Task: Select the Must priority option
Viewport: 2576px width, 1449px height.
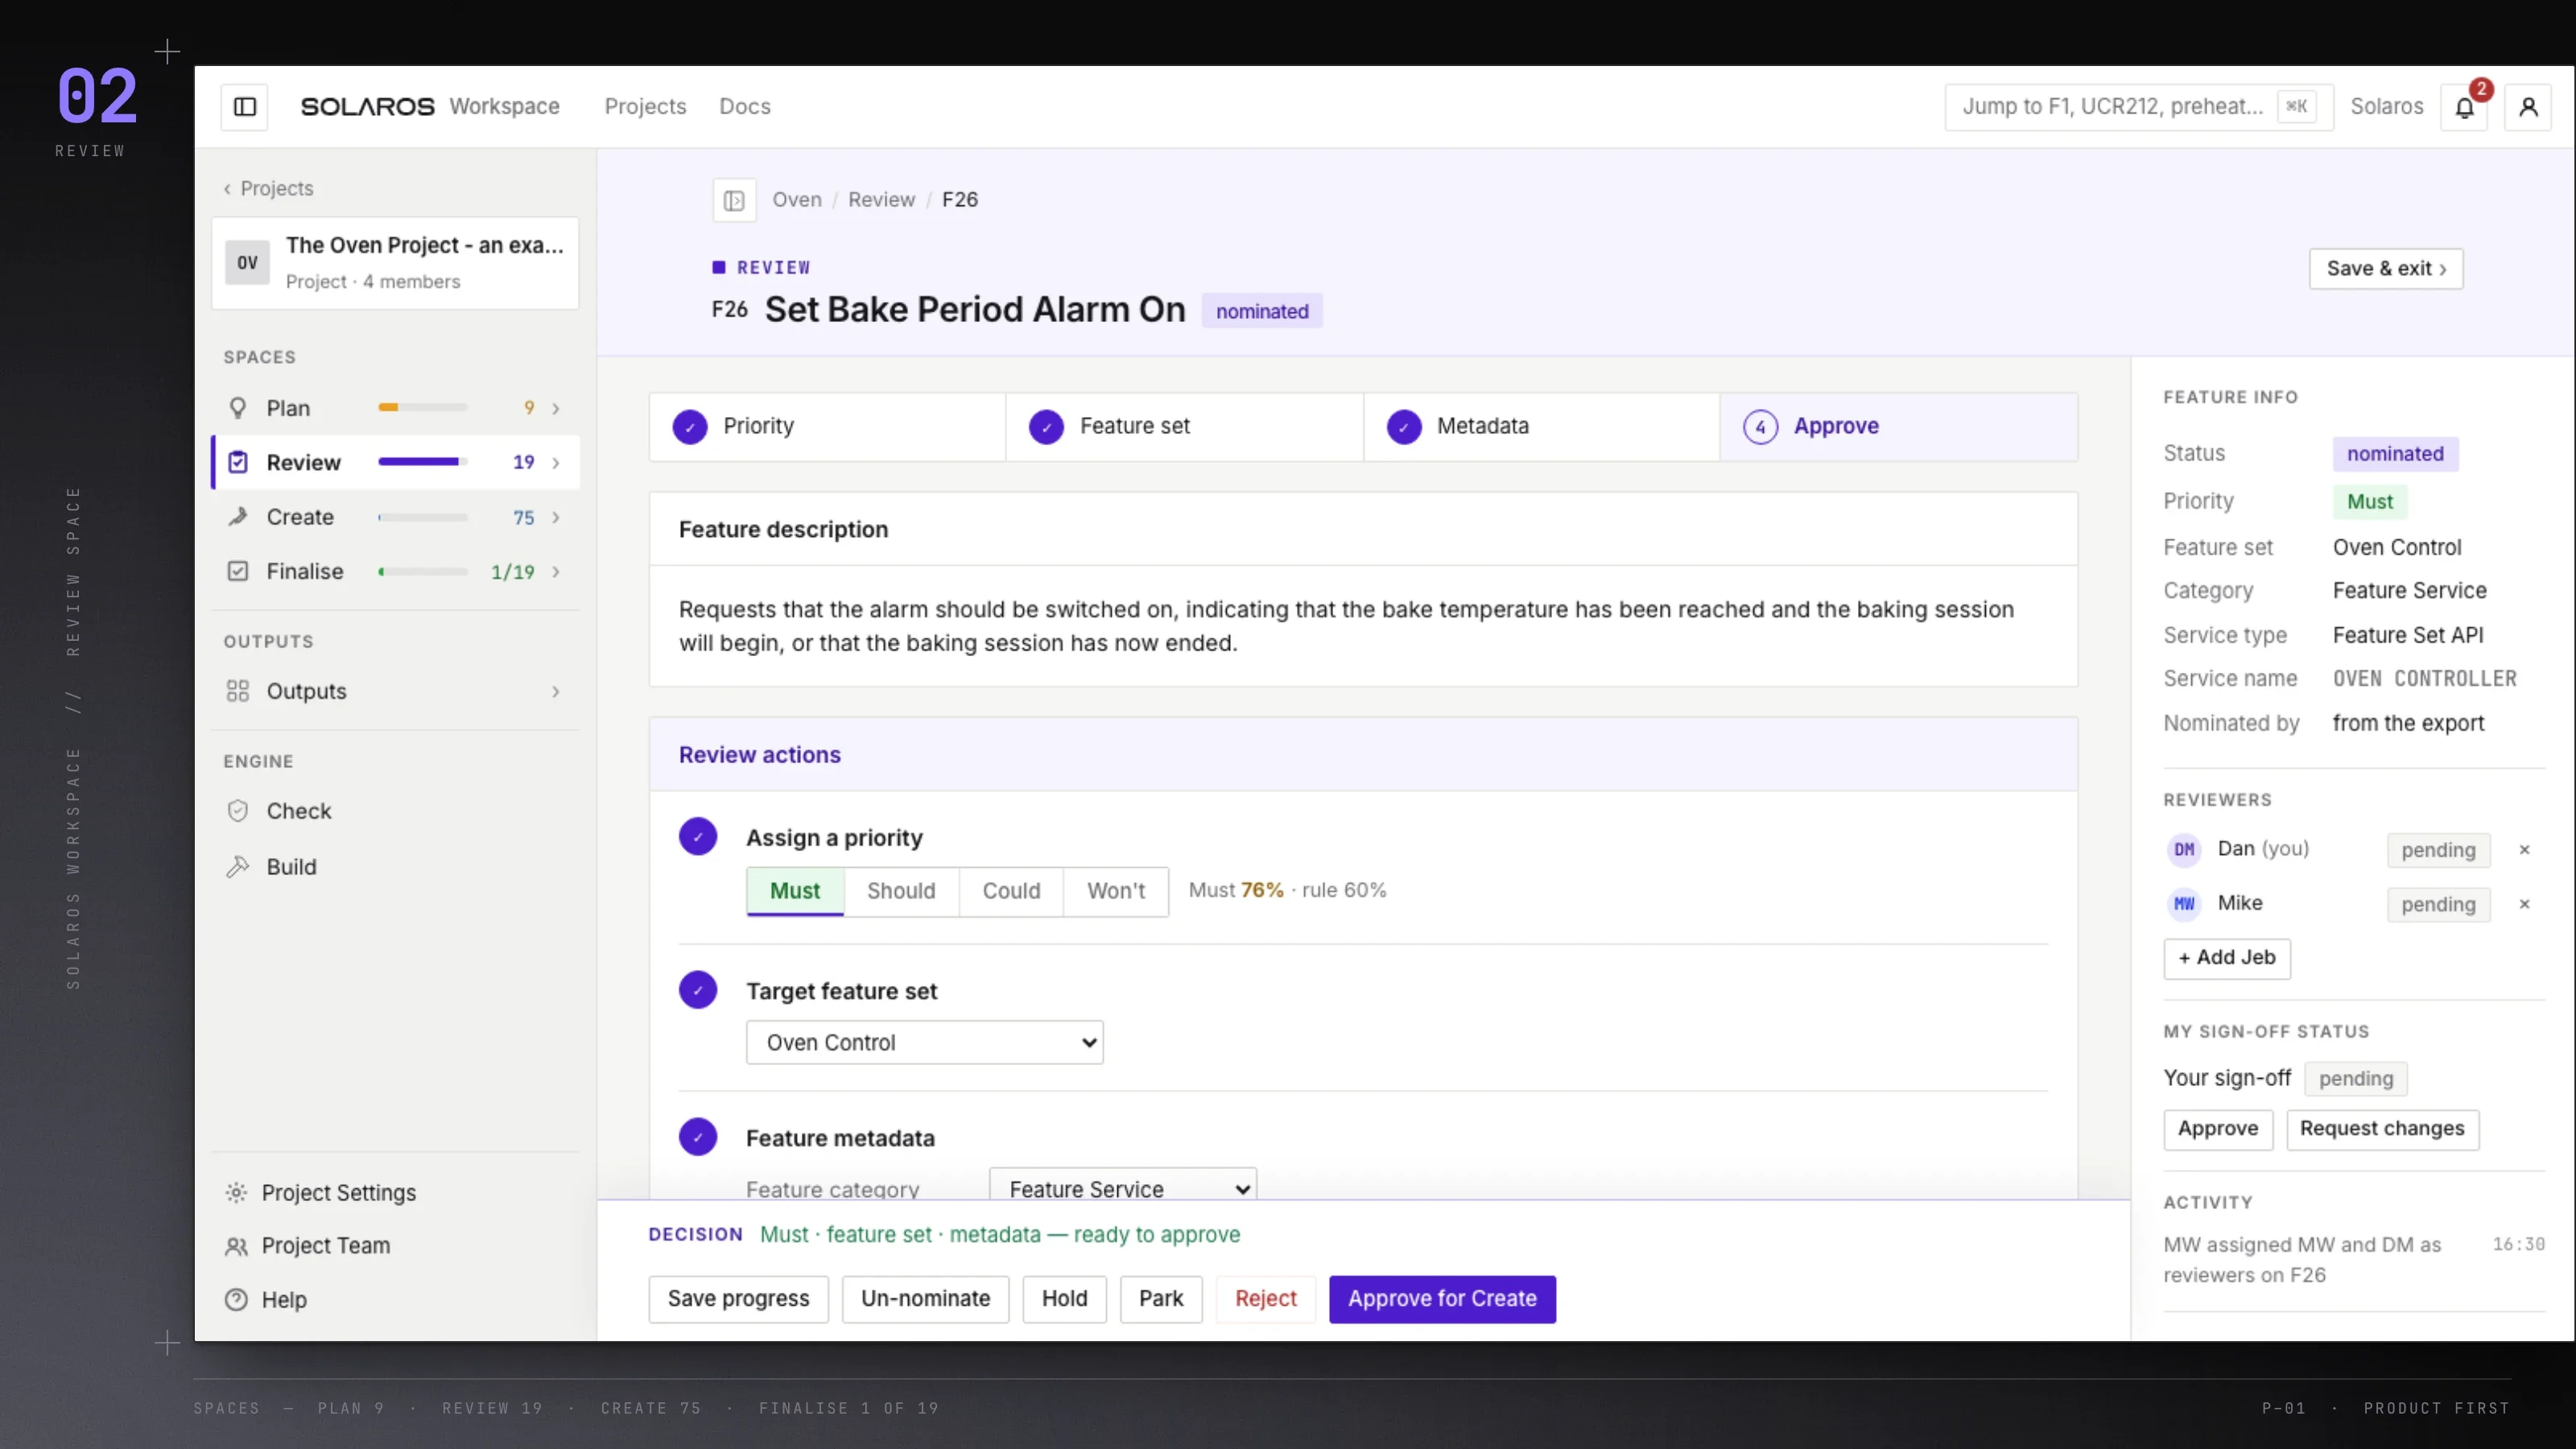Action: point(795,891)
